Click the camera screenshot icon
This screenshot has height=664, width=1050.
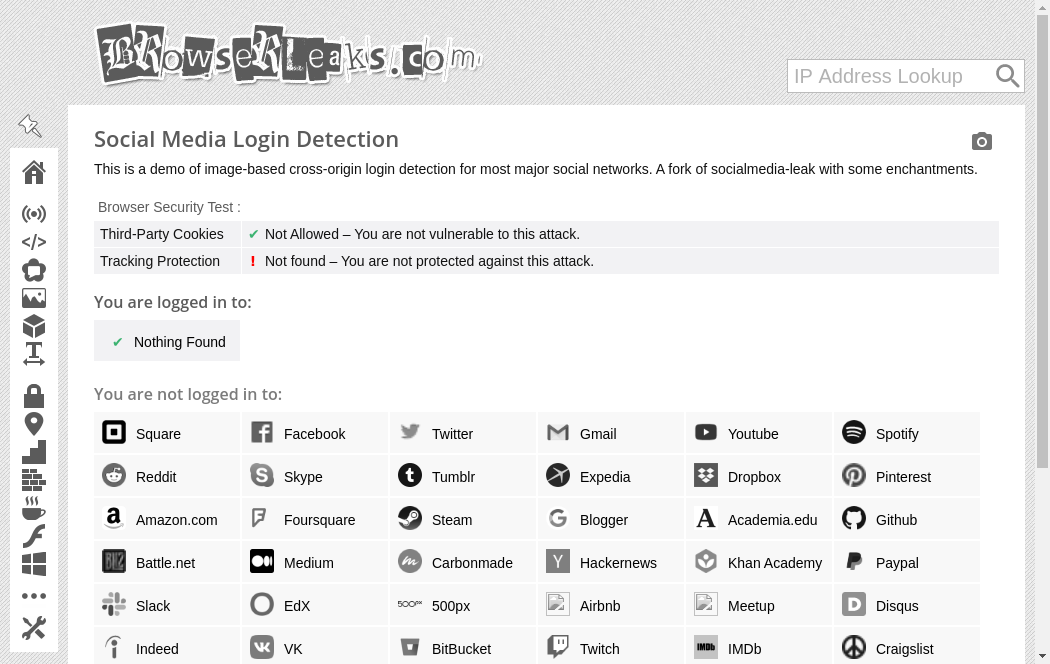click(982, 142)
